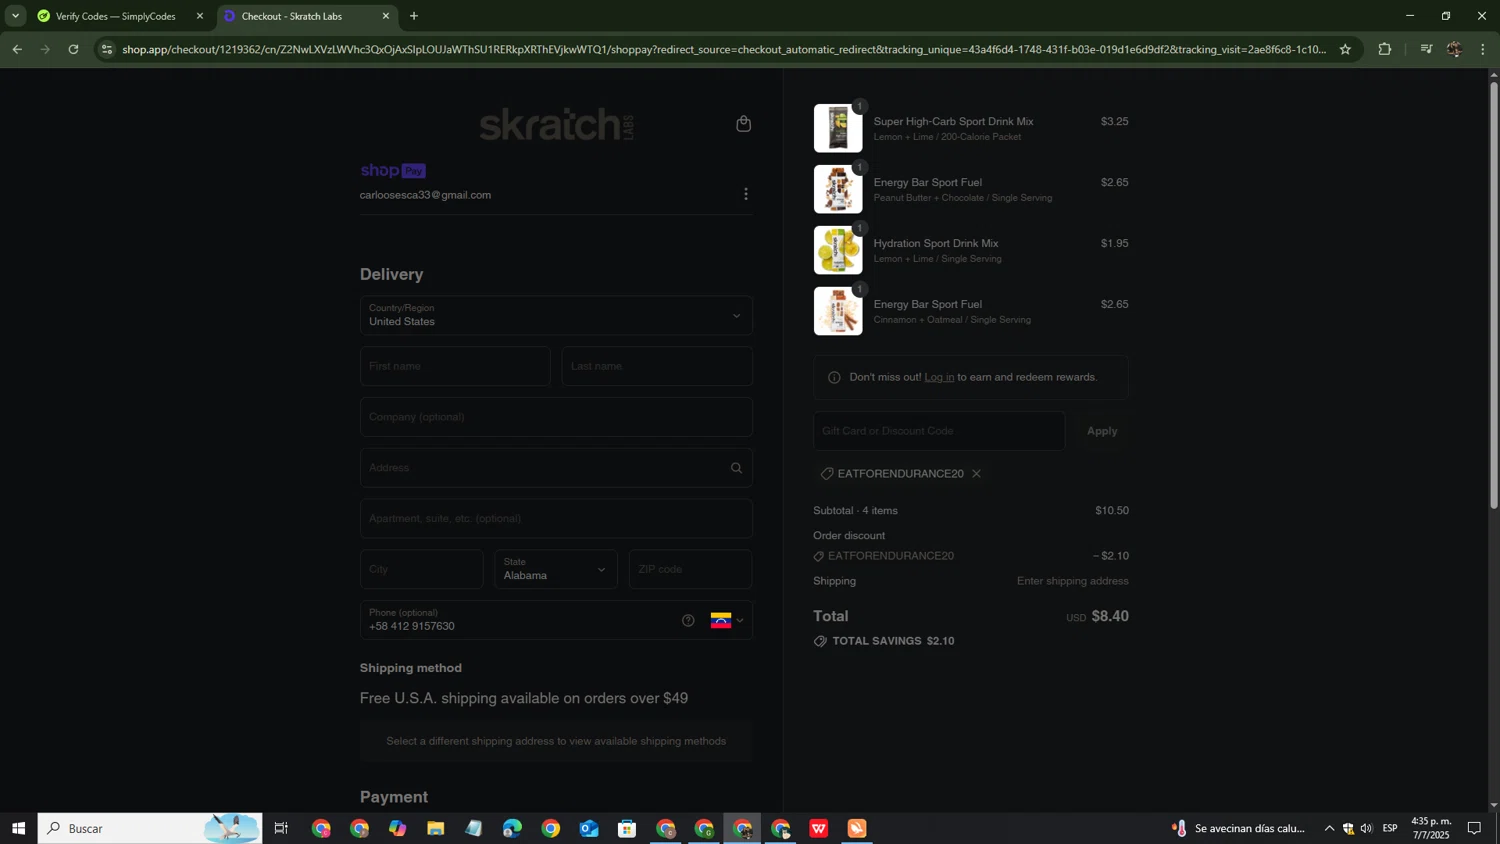This screenshot has width=1500, height=844.
Task: Expand State dropdown showing Alabama
Action: [556, 569]
